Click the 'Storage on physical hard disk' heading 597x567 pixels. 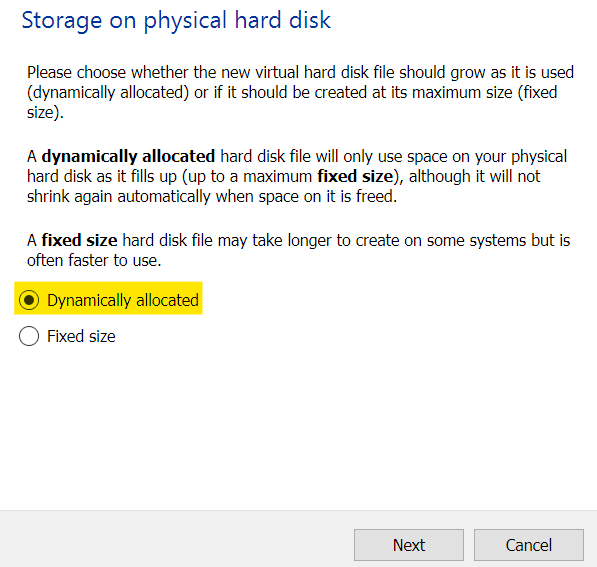pos(176,21)
